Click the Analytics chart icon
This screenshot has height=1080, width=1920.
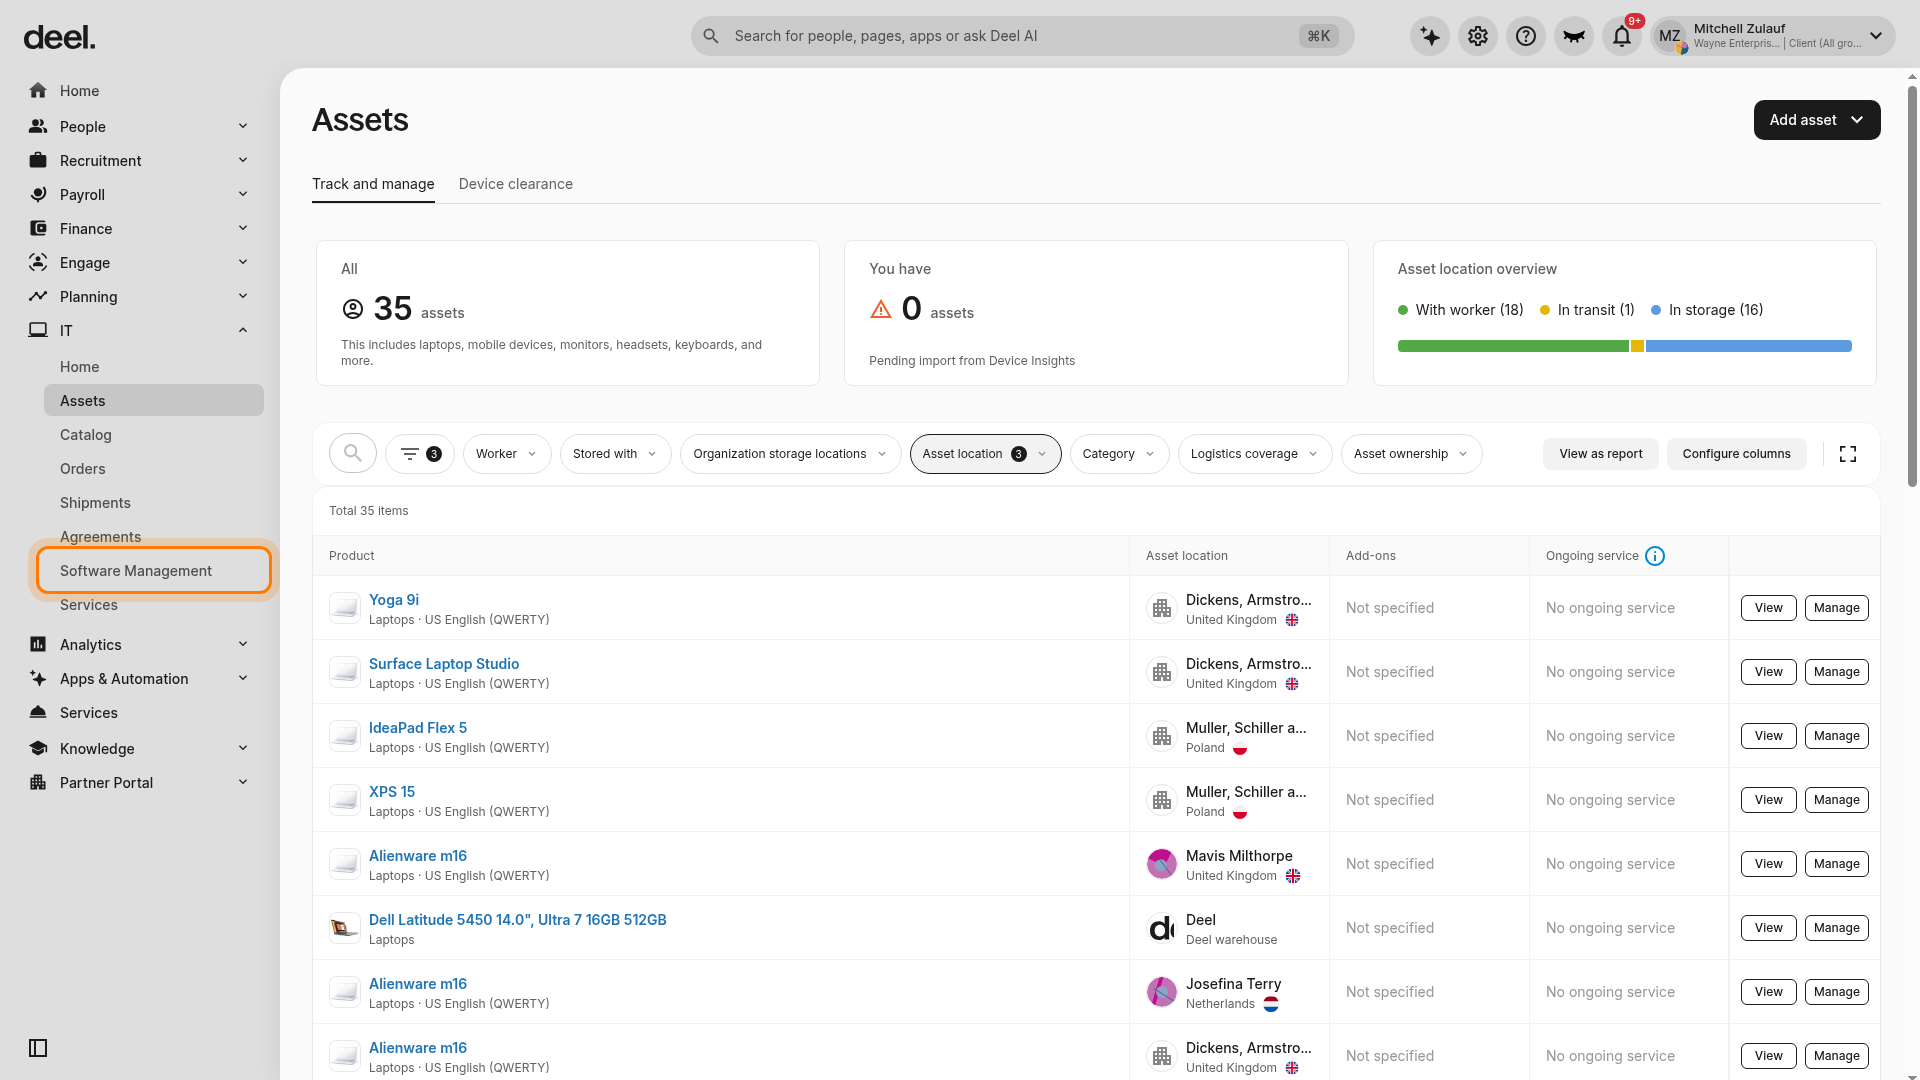pos(38,644)
